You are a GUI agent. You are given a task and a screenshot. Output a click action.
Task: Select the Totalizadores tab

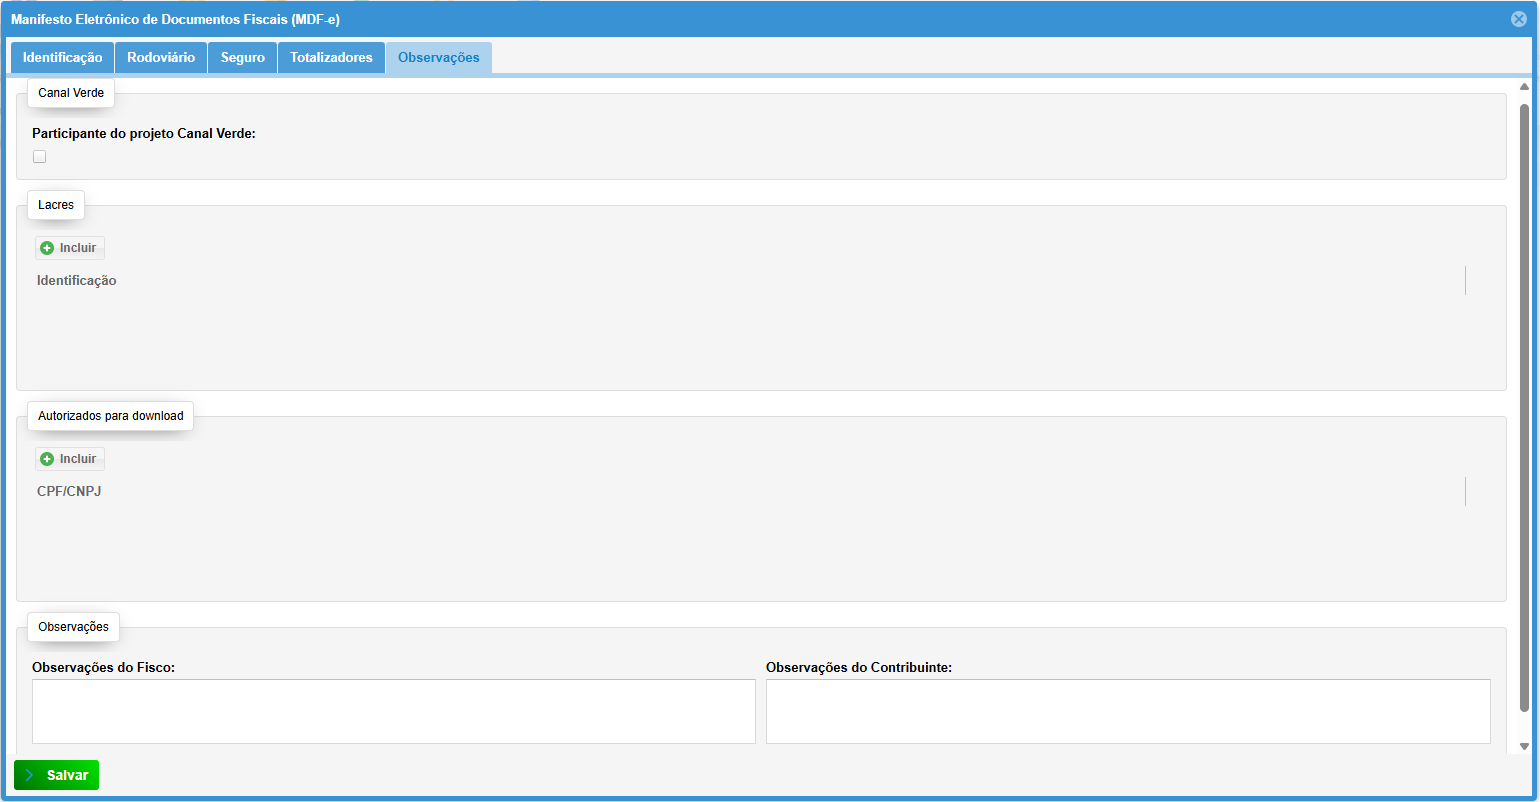click(331, 58)
